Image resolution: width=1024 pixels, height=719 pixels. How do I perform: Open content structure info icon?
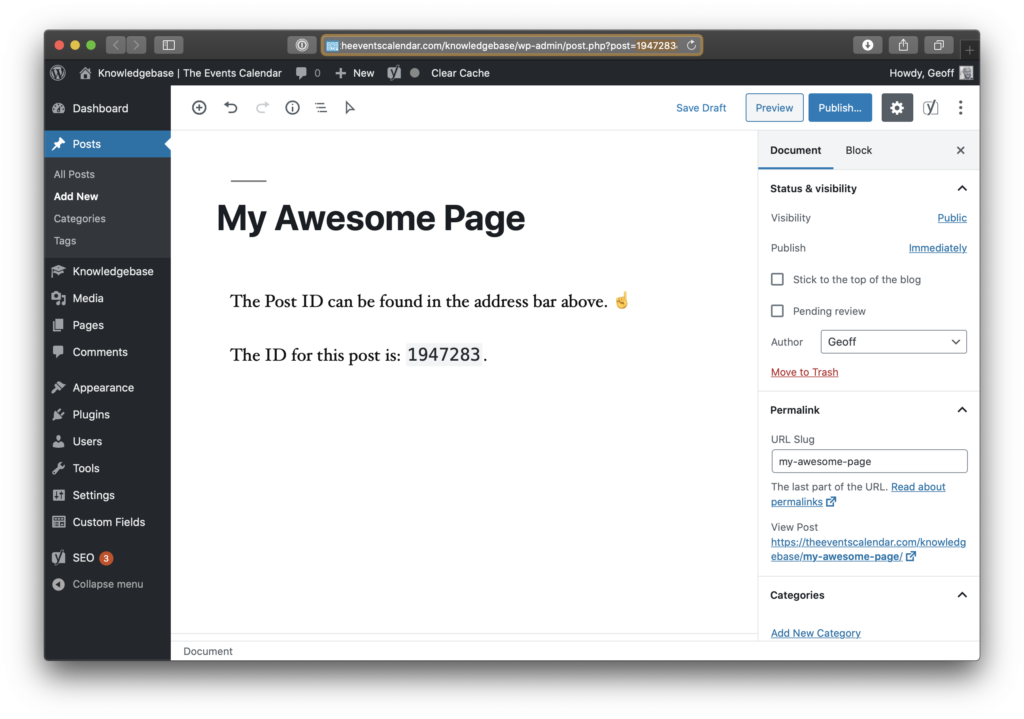click(292, 108)
